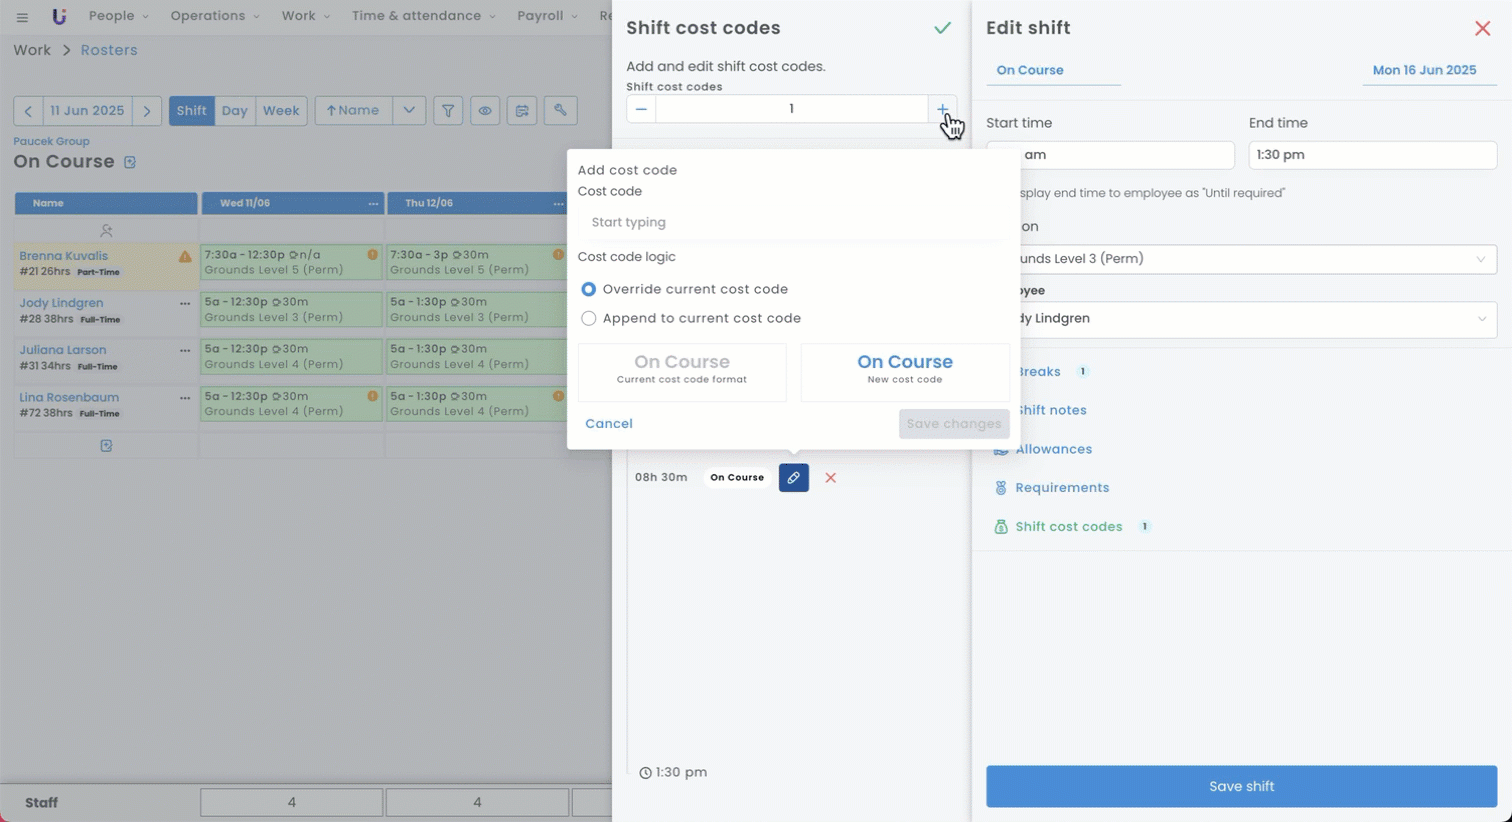Image resolution: width=1512 pixels, height=822 pixels.
Task: Click the Save shift button
Action: [1240, 786]
